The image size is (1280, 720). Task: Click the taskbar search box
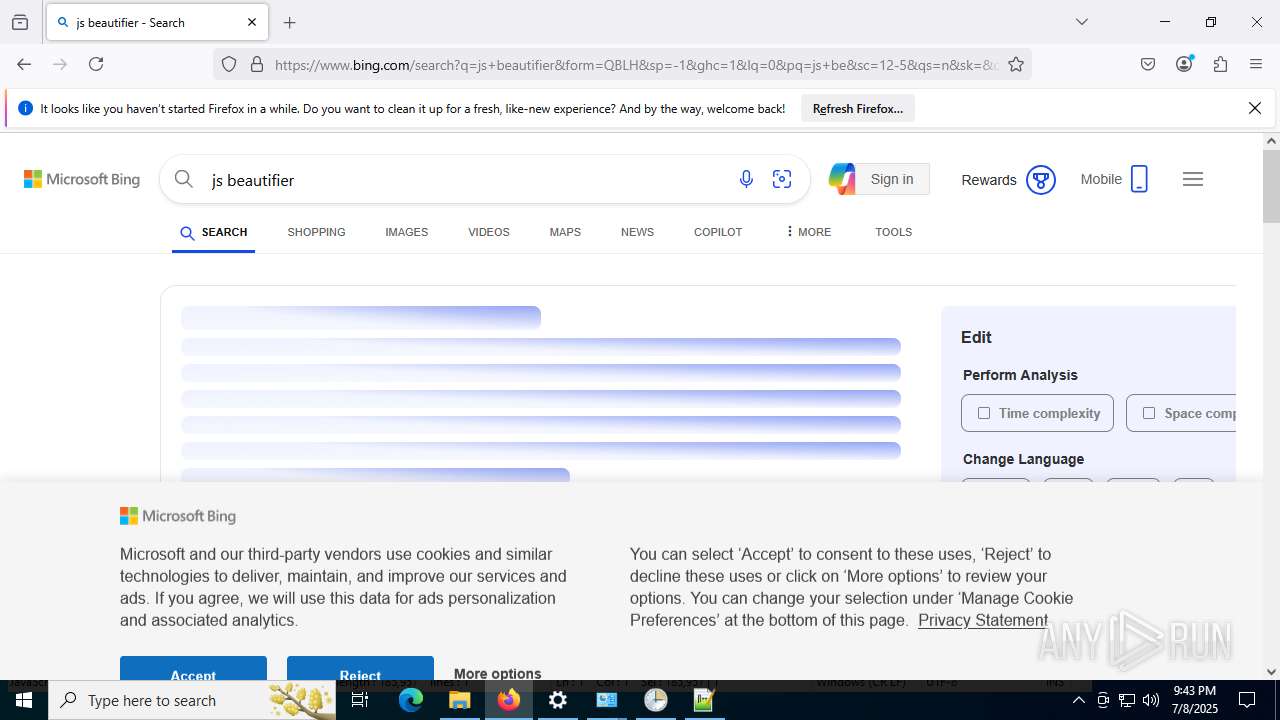(x=190, y=700)
